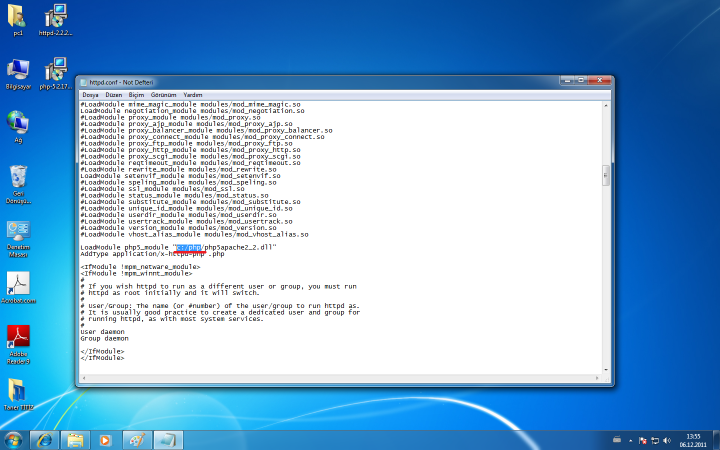
Task: Select the pc1 desktop icon
Action: coord(18,17)
